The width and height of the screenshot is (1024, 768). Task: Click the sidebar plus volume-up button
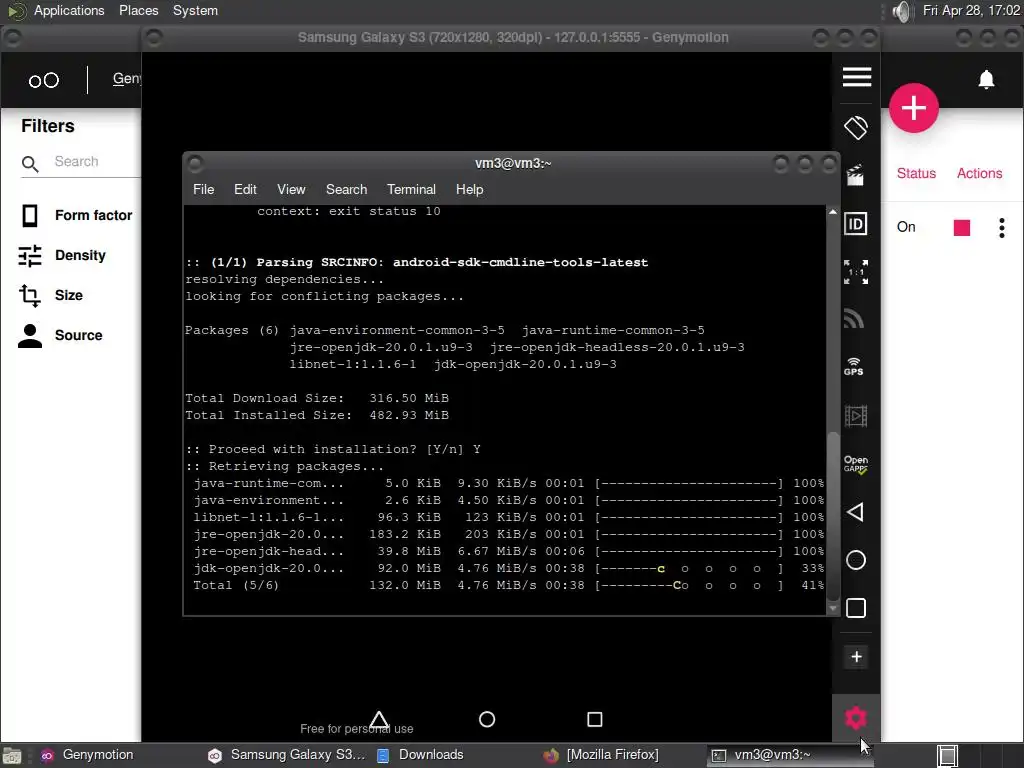[856, 656]
